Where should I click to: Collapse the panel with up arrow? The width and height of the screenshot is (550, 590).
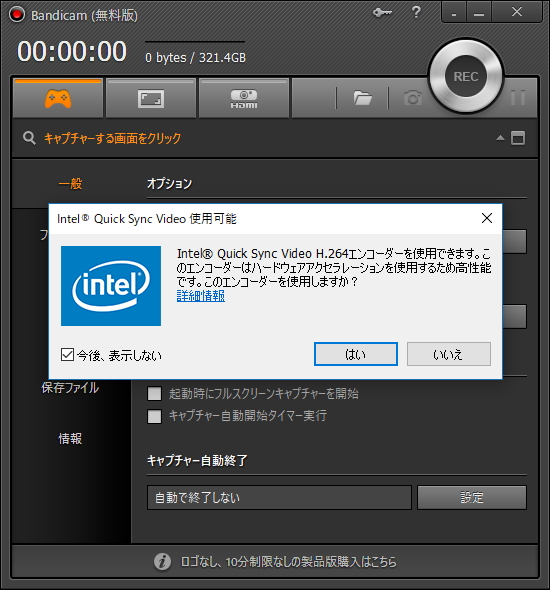point(500,138)
